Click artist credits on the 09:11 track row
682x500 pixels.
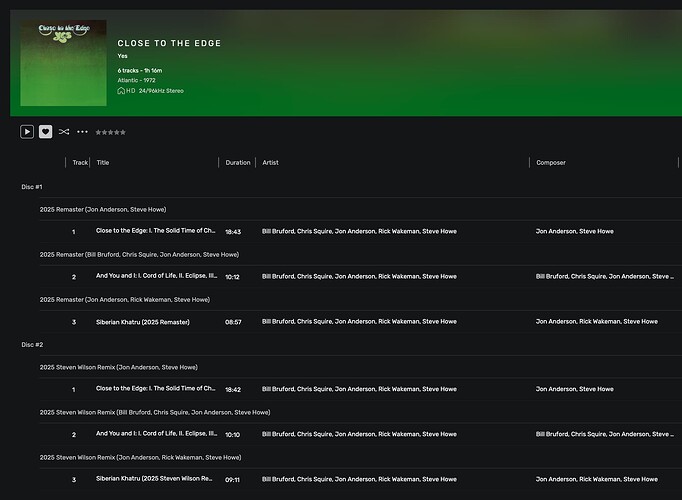click(x=359, y=480)
